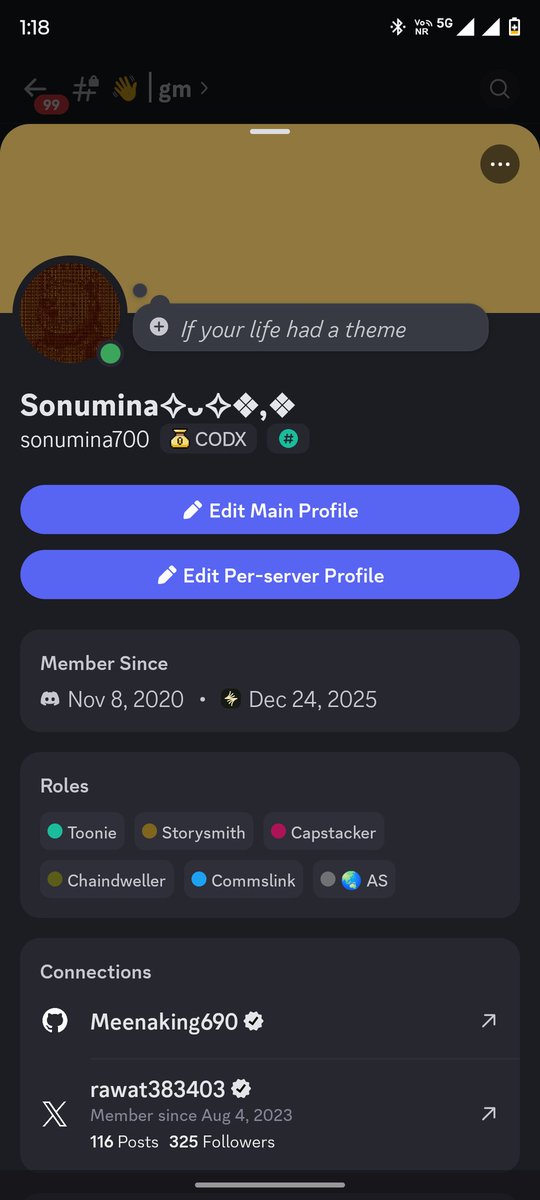
Task: Open the search magnifier icon
Action: coord(499,89)
